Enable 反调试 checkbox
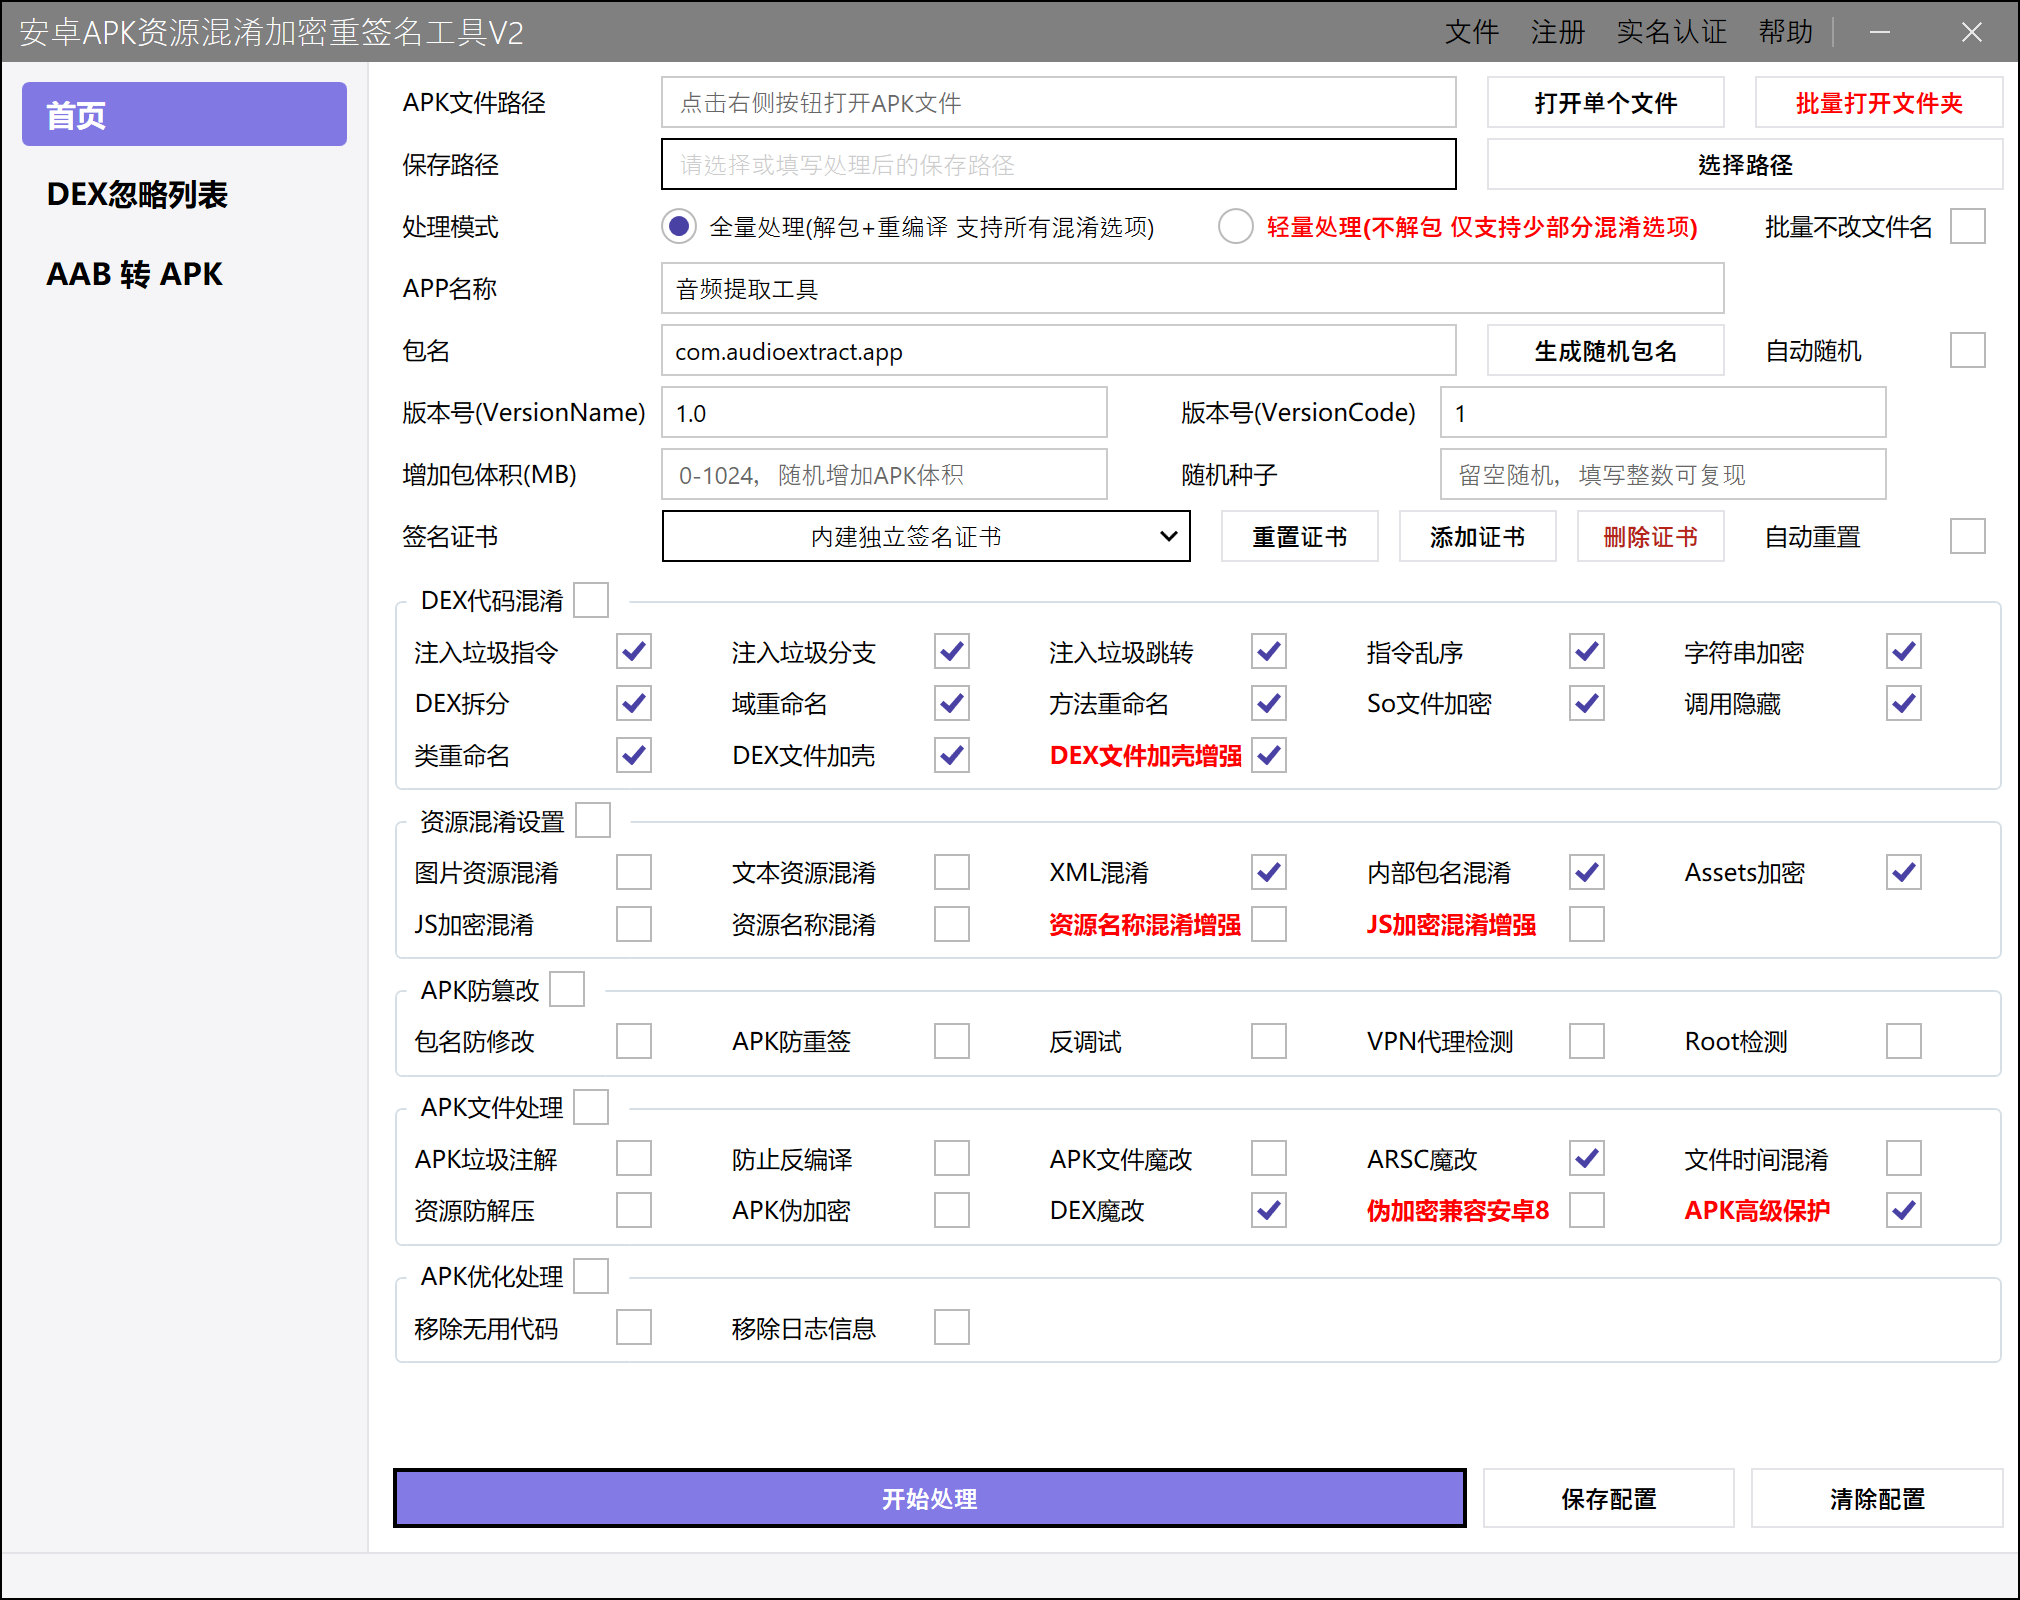Viewport: 2020px width, 1600px height. (x=1268, y=1041)
